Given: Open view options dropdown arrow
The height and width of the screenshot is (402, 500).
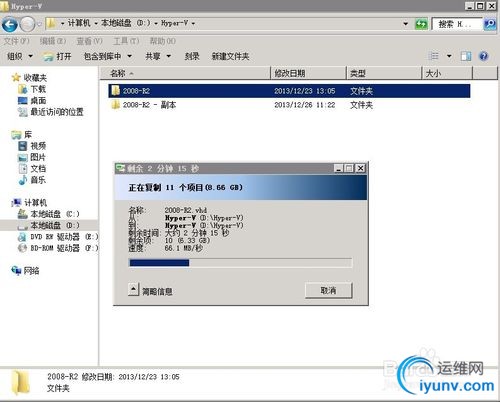Looking at the screenshot, I should pyautogui.click(x=449, y=56).
